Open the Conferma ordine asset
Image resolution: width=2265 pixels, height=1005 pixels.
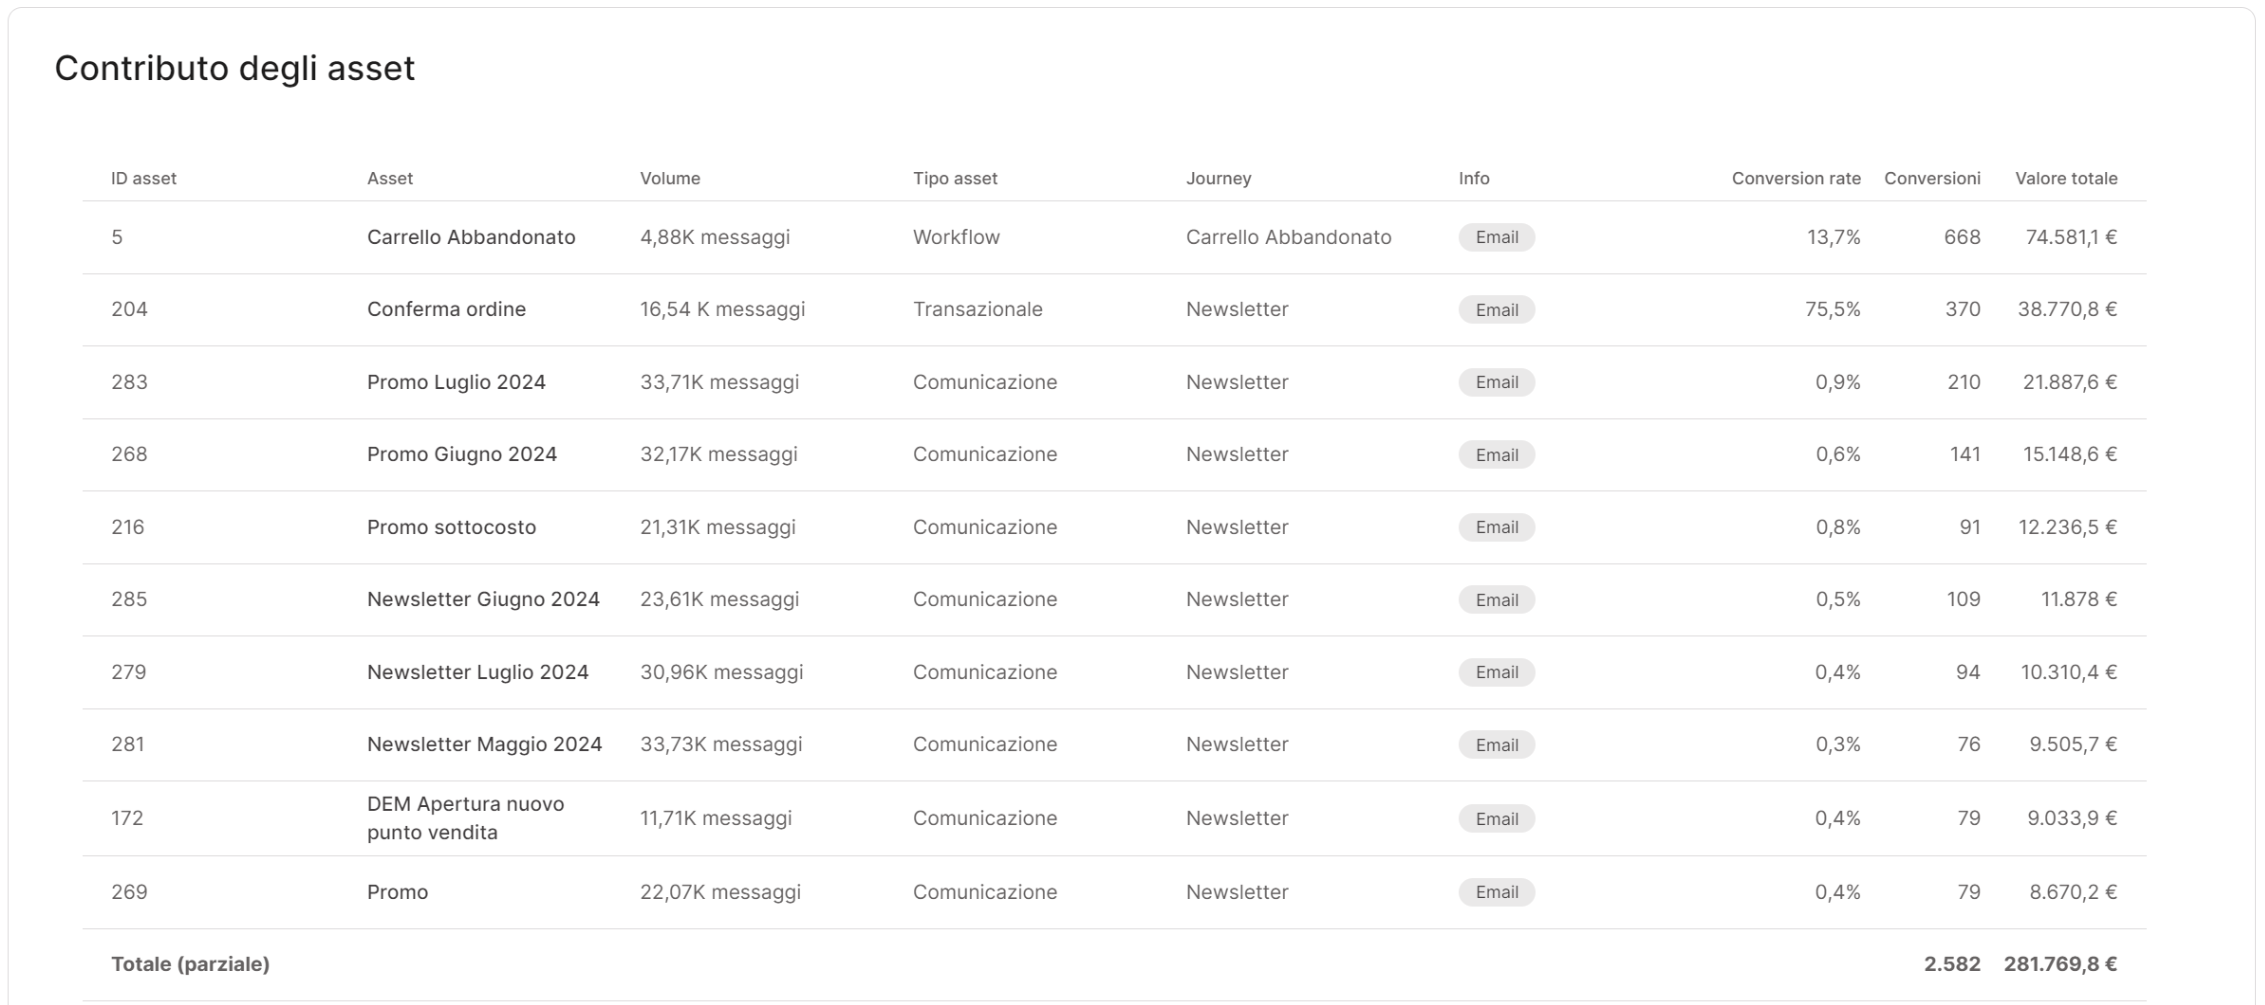[x=446, y=309]
